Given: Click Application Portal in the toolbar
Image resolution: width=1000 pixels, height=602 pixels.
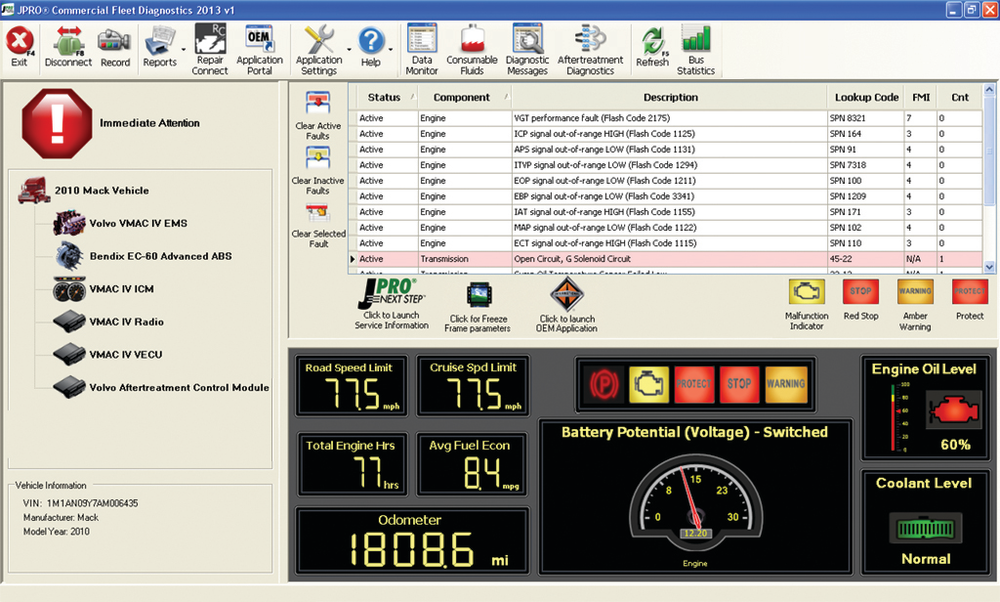Looking at the screenshot, I should 259,45.
